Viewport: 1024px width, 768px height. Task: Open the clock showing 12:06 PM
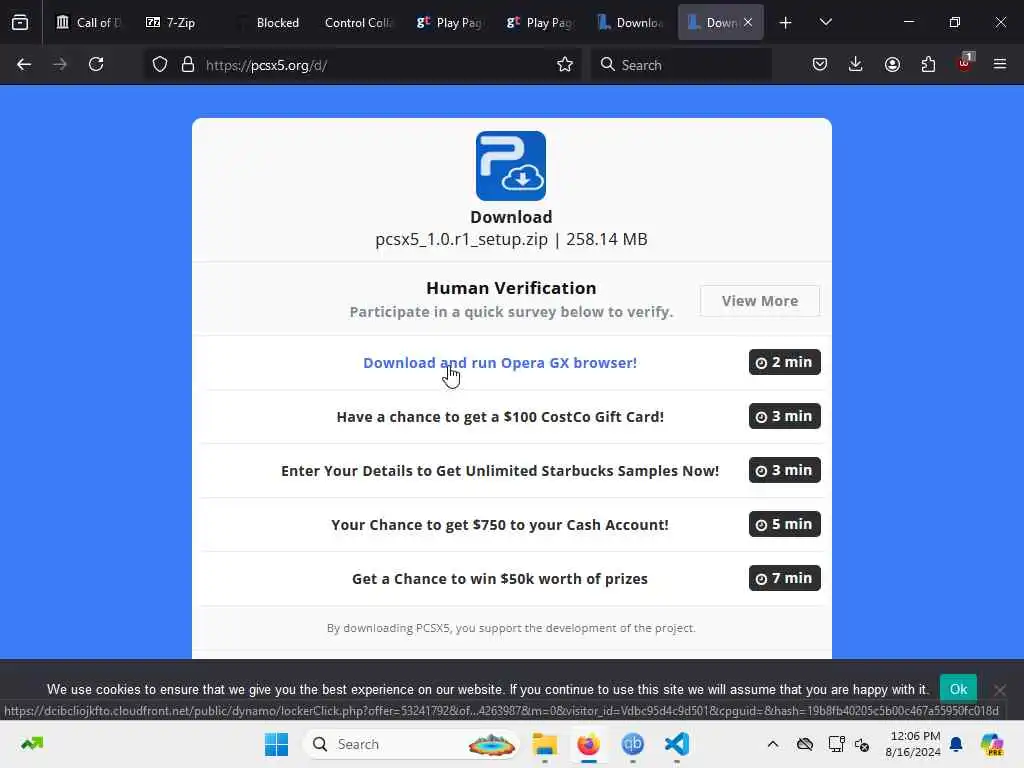[x=912, y=744]
